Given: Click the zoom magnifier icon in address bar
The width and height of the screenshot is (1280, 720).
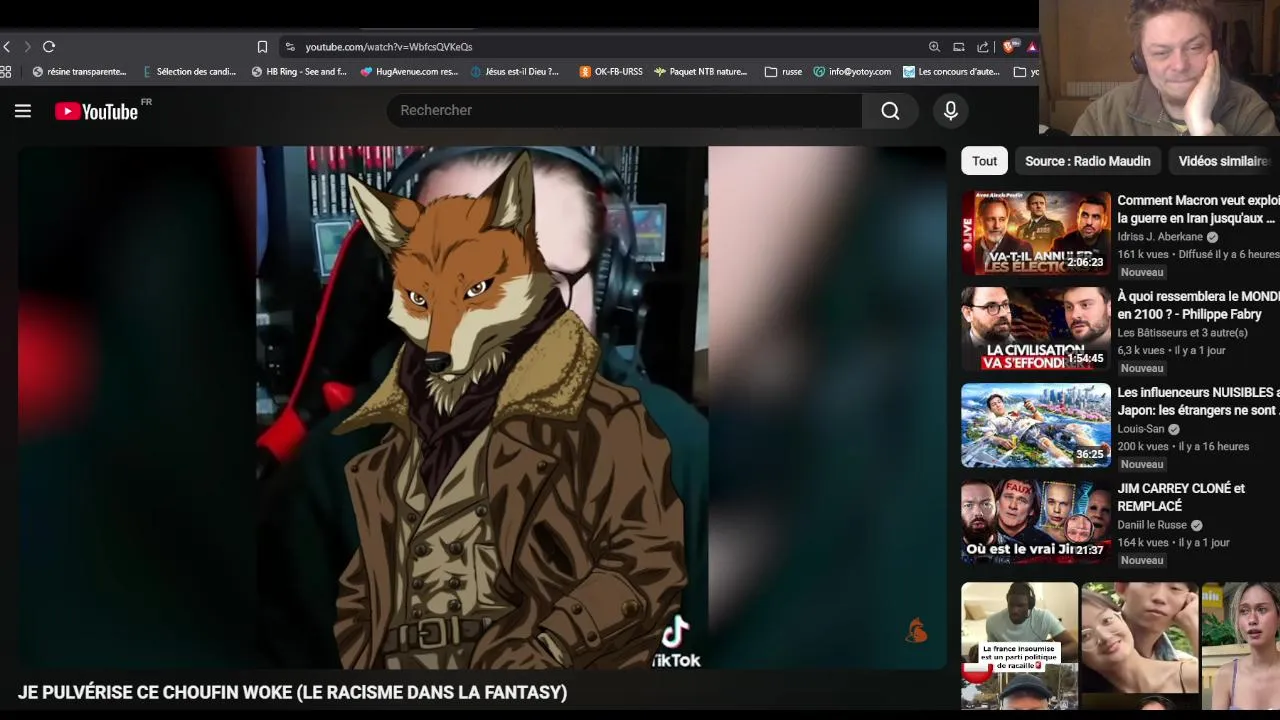Looking at the screenshot, I should [934, 47].
